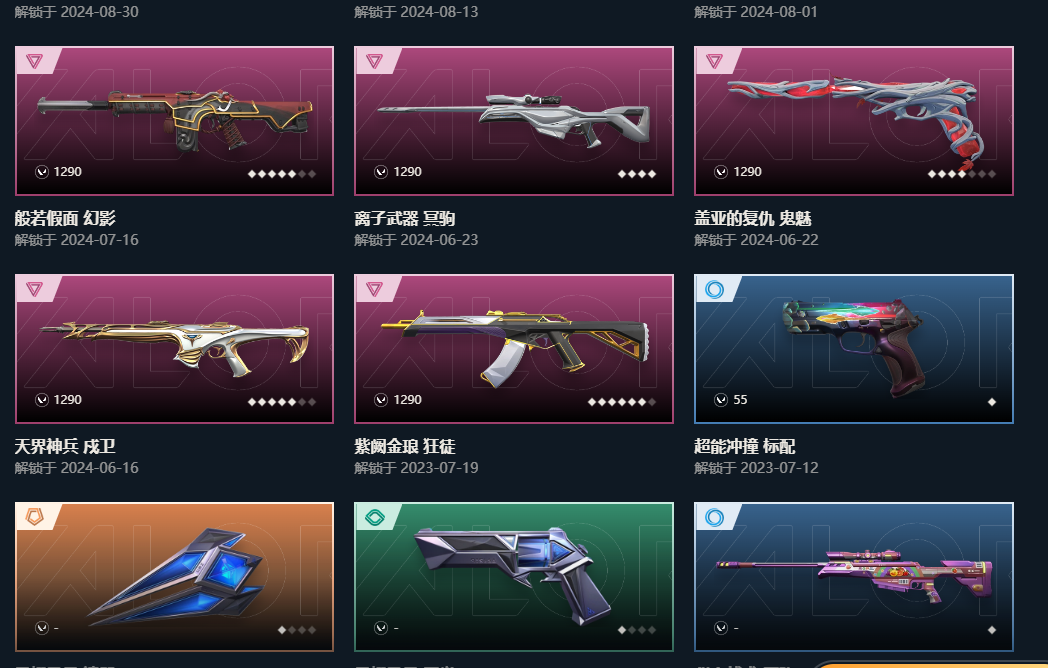Click the 紫阙金琅 狂徒 skin name

[405, 446]
